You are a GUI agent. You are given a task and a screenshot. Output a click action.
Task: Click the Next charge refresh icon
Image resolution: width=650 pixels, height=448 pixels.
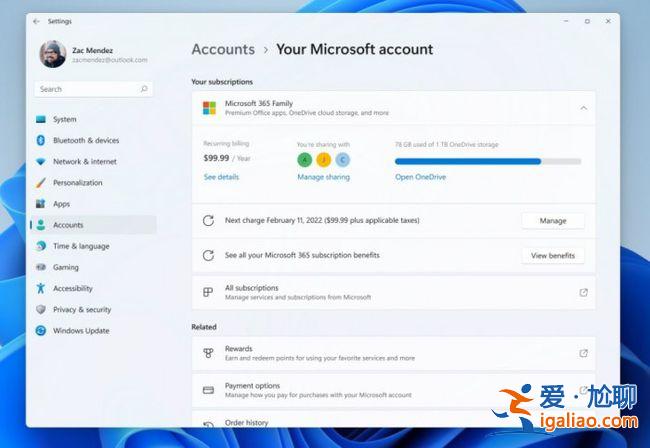pyautogui.click(x=208, y=220)
